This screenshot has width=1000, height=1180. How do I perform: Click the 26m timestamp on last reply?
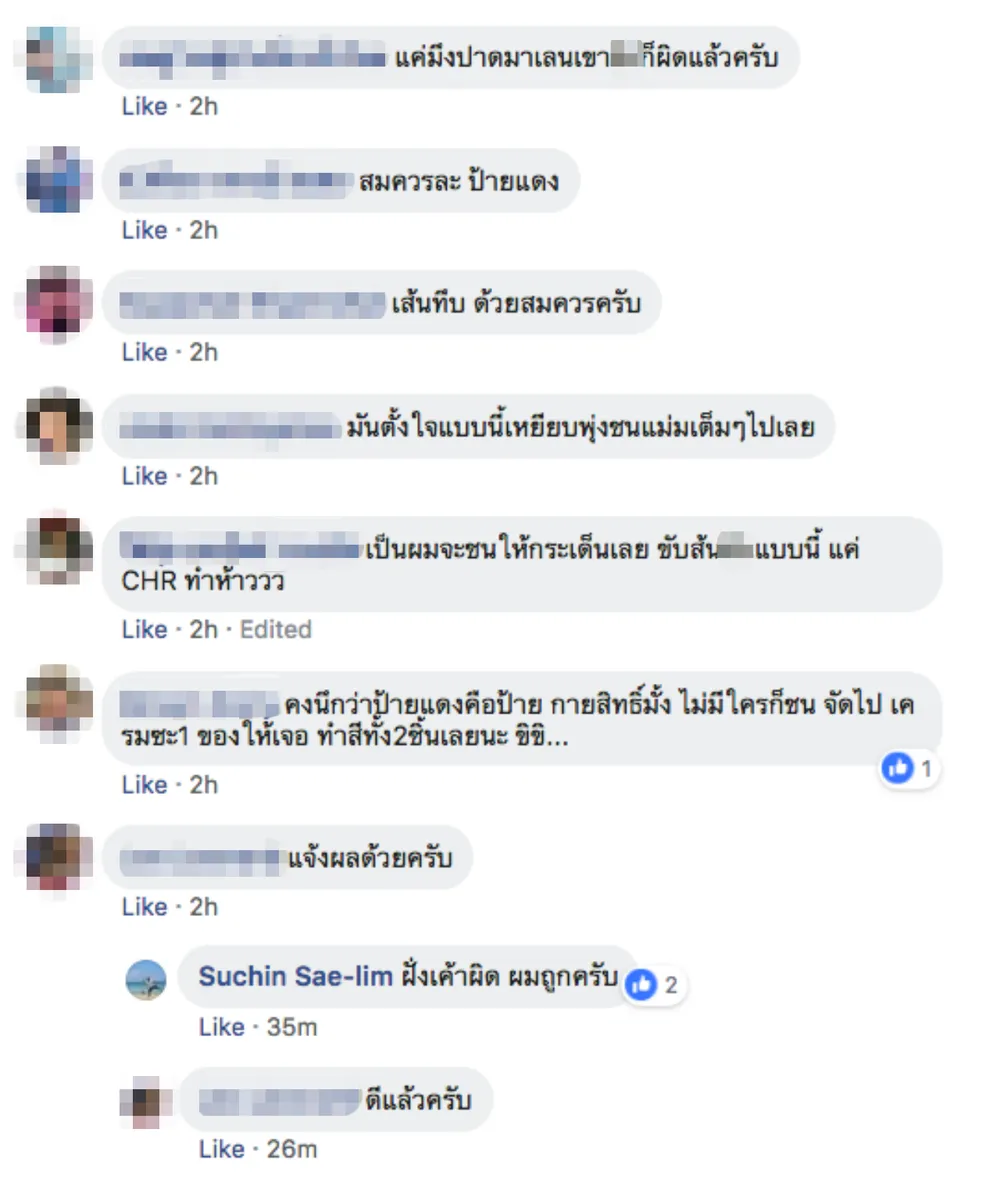pos(292,1149)
